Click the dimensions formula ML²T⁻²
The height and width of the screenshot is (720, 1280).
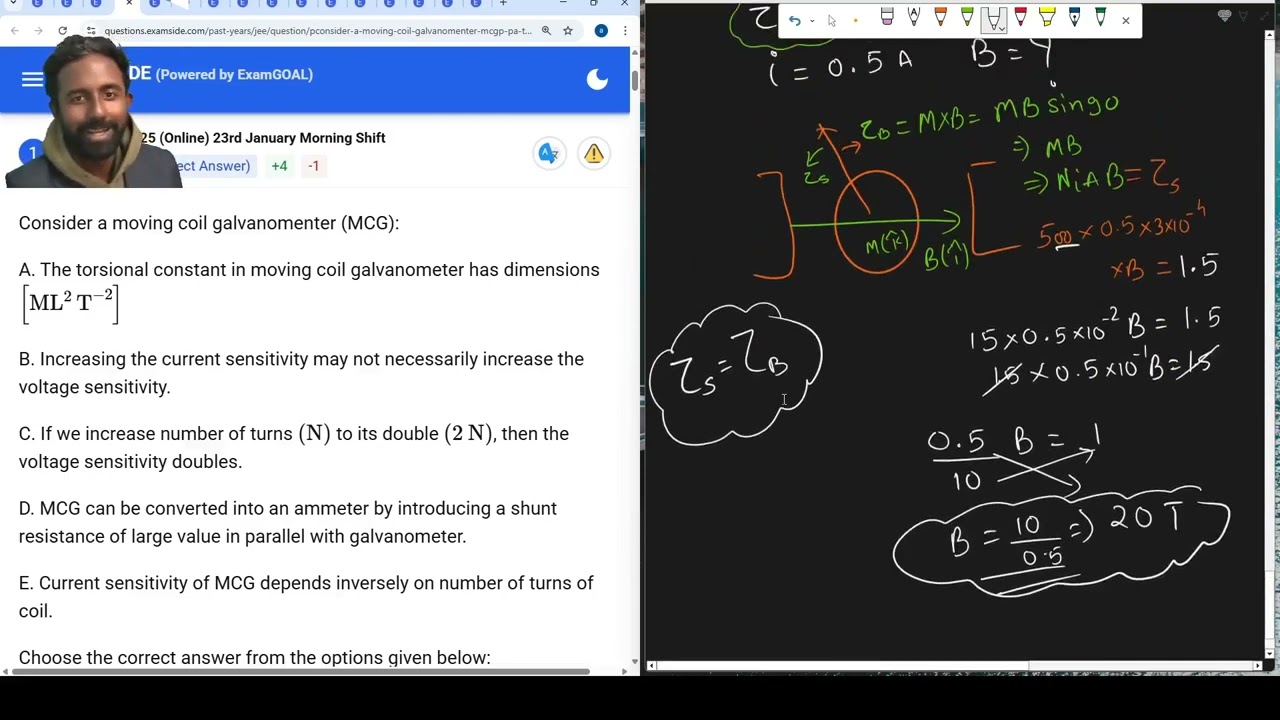point(70,304)
